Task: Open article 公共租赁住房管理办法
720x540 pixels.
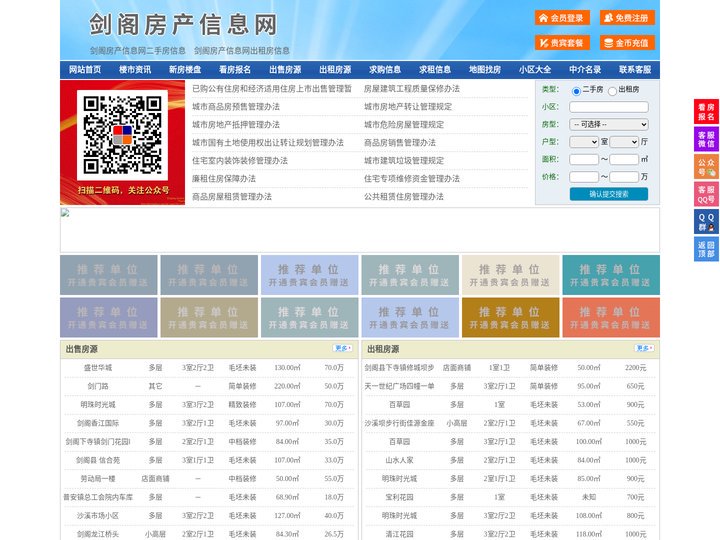Action: click(x=404, y=197)
